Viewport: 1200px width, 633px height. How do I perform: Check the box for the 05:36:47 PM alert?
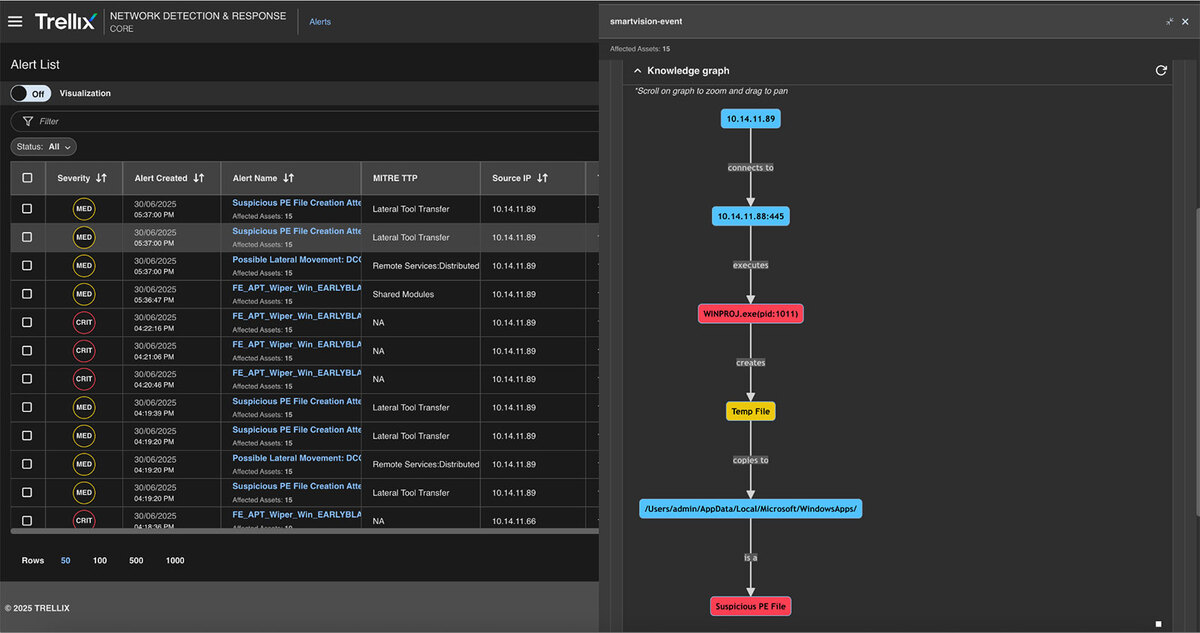pos(27,294)
